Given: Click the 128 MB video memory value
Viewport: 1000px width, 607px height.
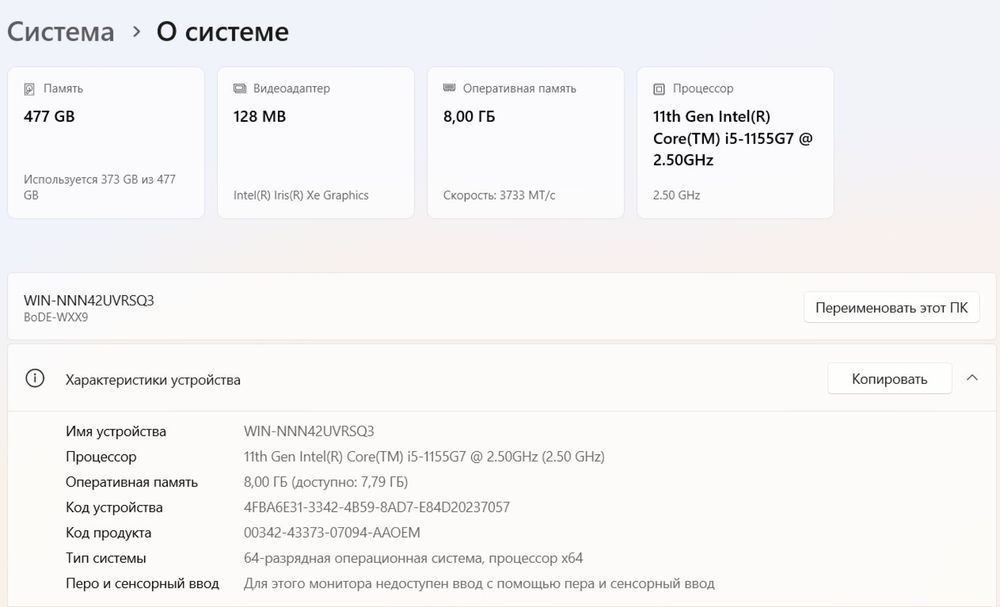Looking at the screenshot, I should click(x=260, y=117).
